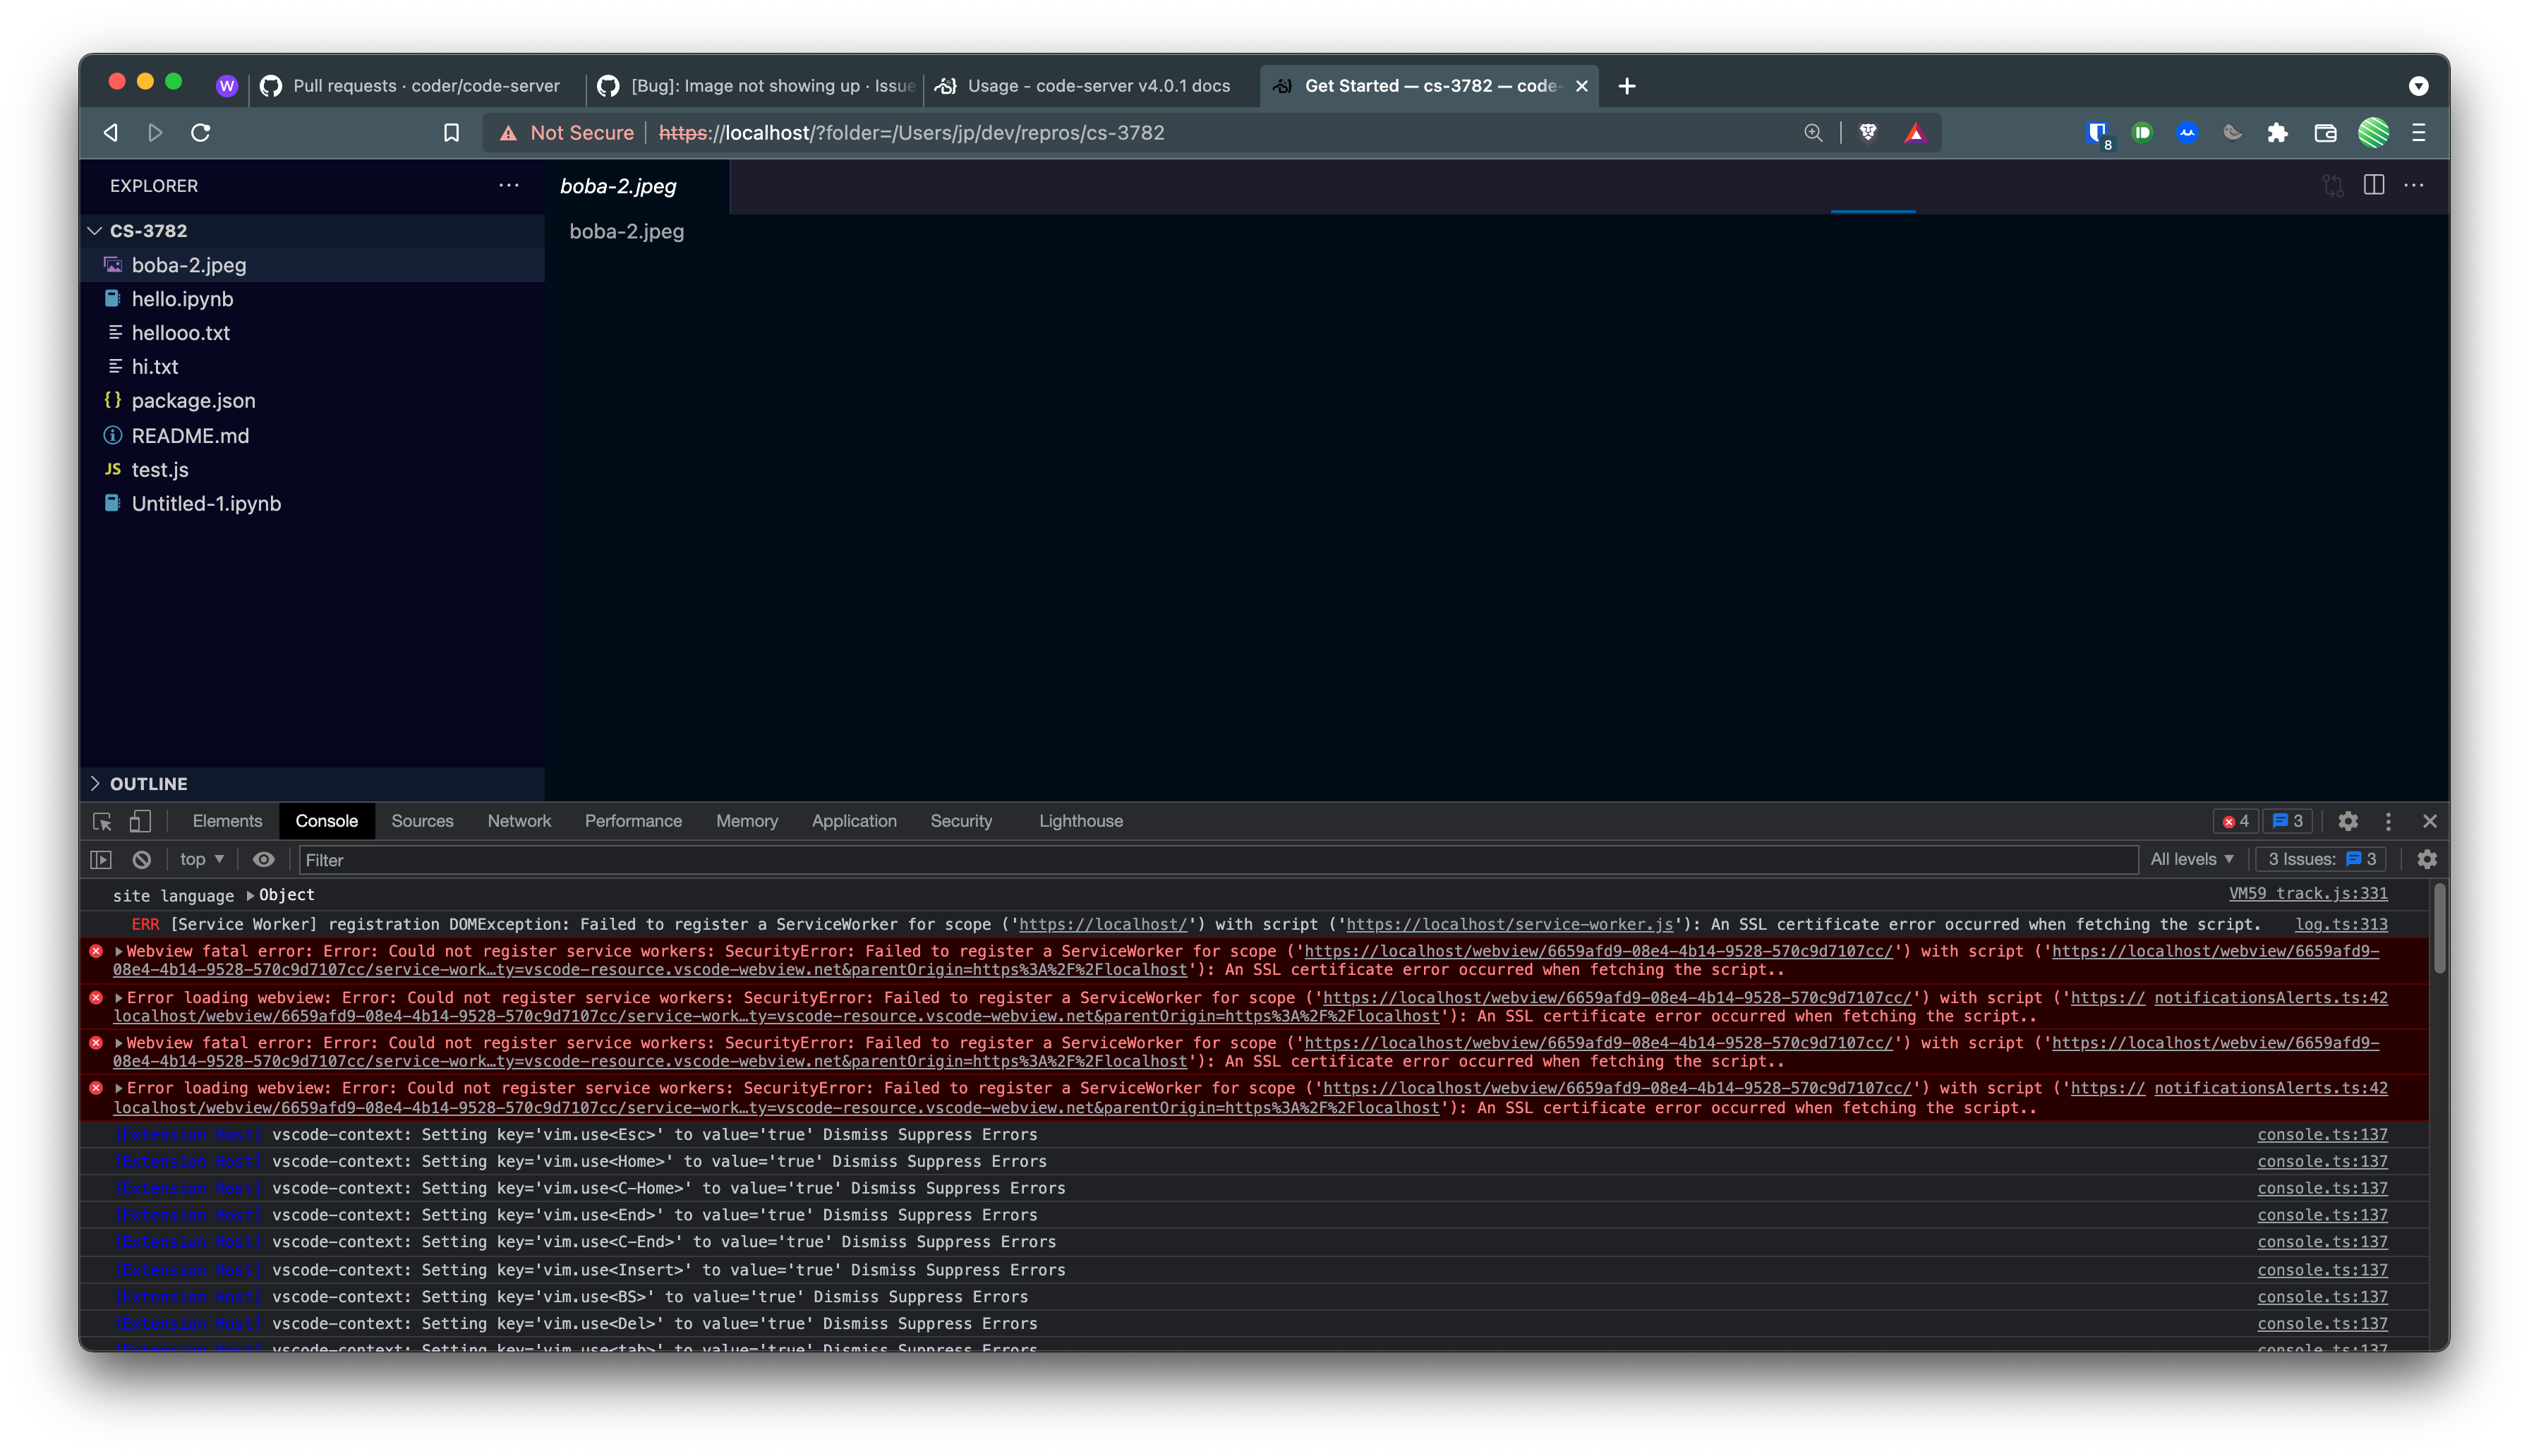Screen dimensions: 2529x1456
Task: Click the browser bookmark star icon
Action: coord(451,132)
